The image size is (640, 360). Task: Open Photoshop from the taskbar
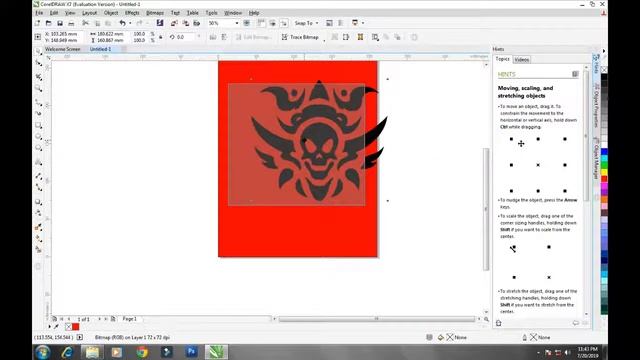192,352
